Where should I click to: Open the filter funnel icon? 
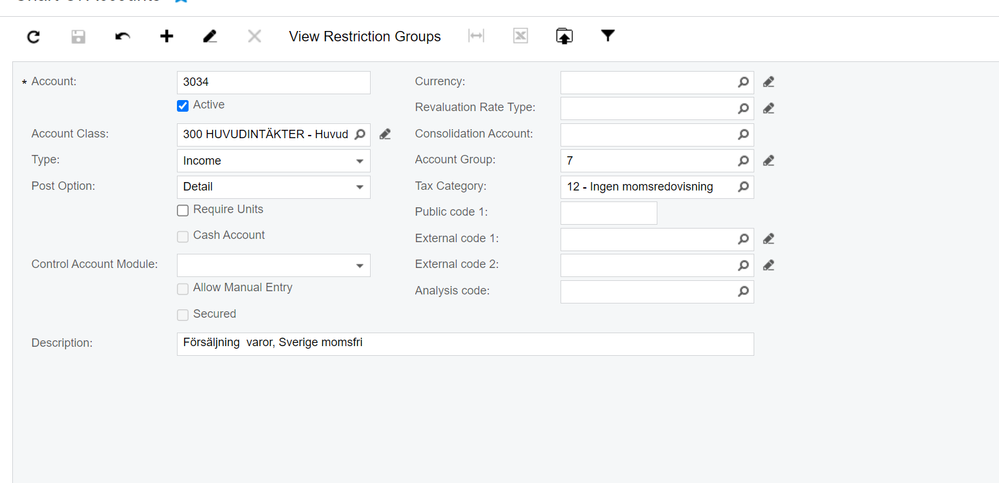(x=608, y=36)
